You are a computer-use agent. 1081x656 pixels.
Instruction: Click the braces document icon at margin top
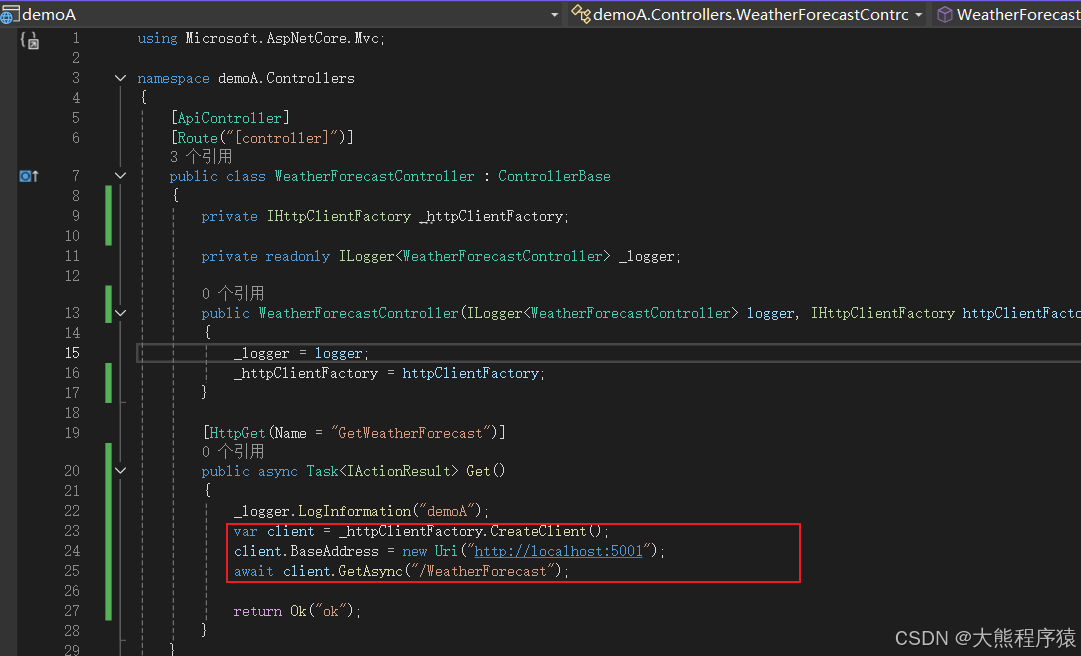coord(27,40)
